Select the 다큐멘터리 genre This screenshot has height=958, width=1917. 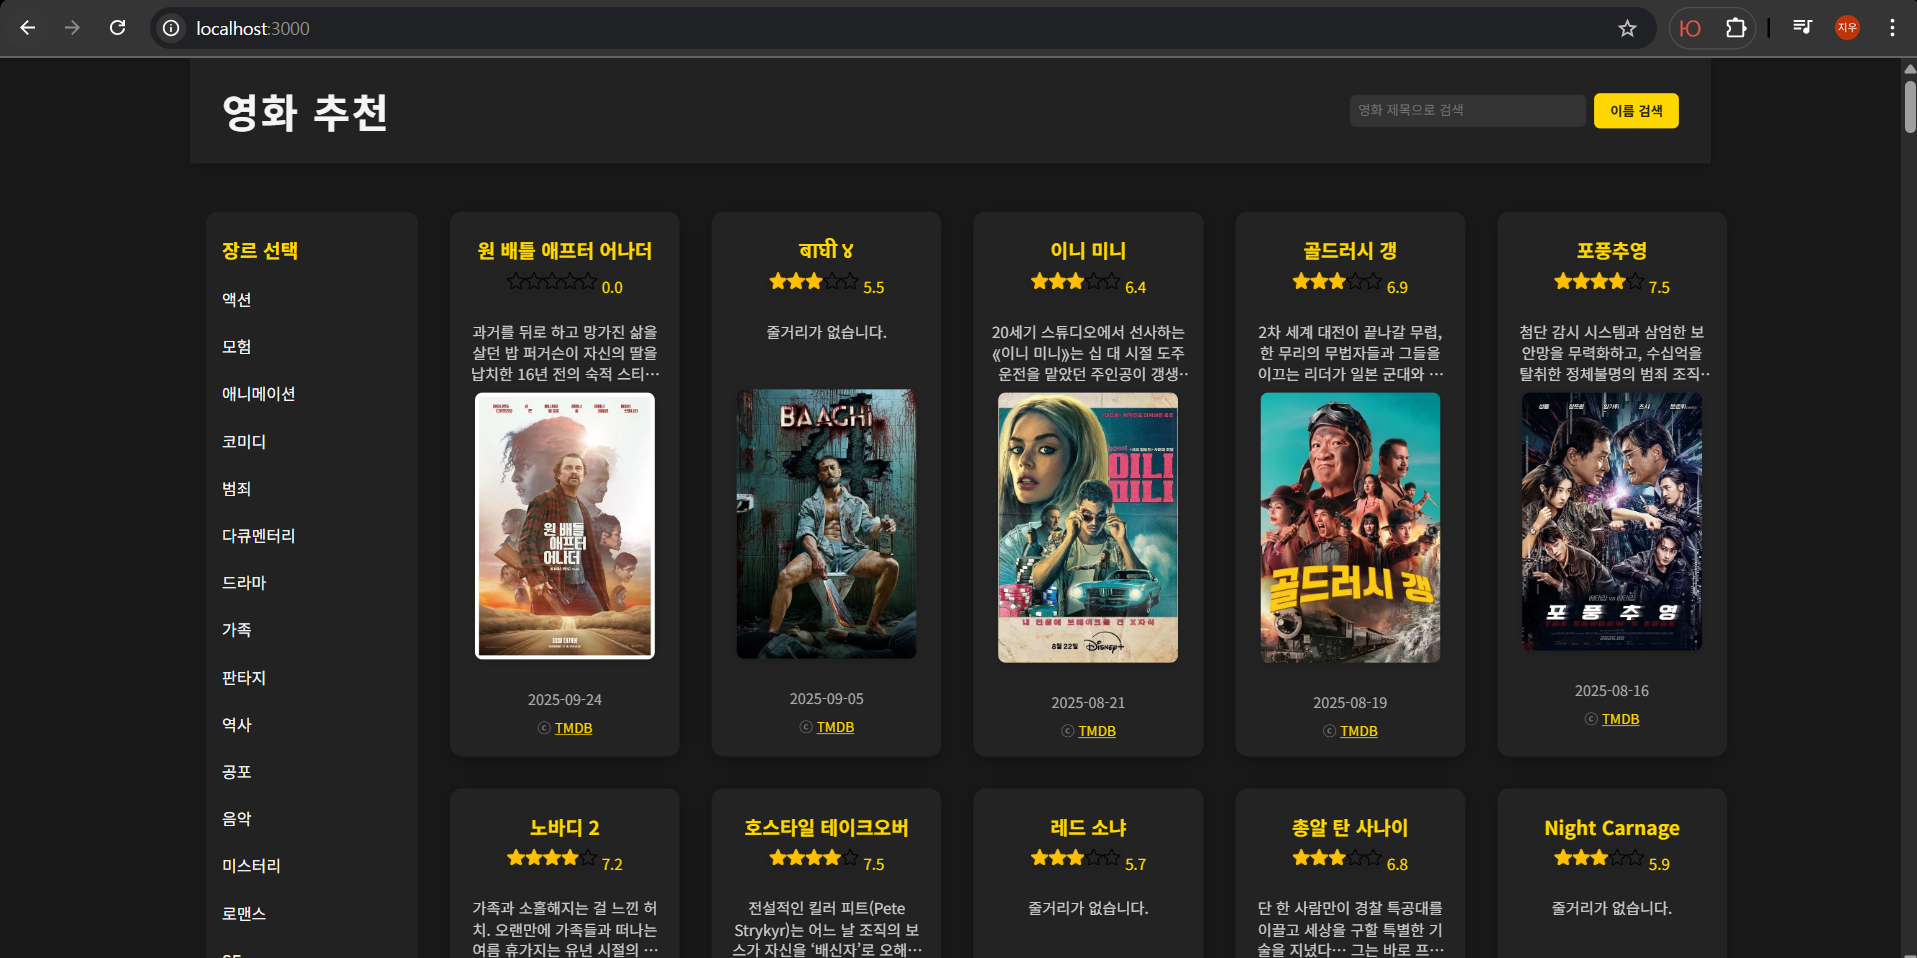point(259,535)
